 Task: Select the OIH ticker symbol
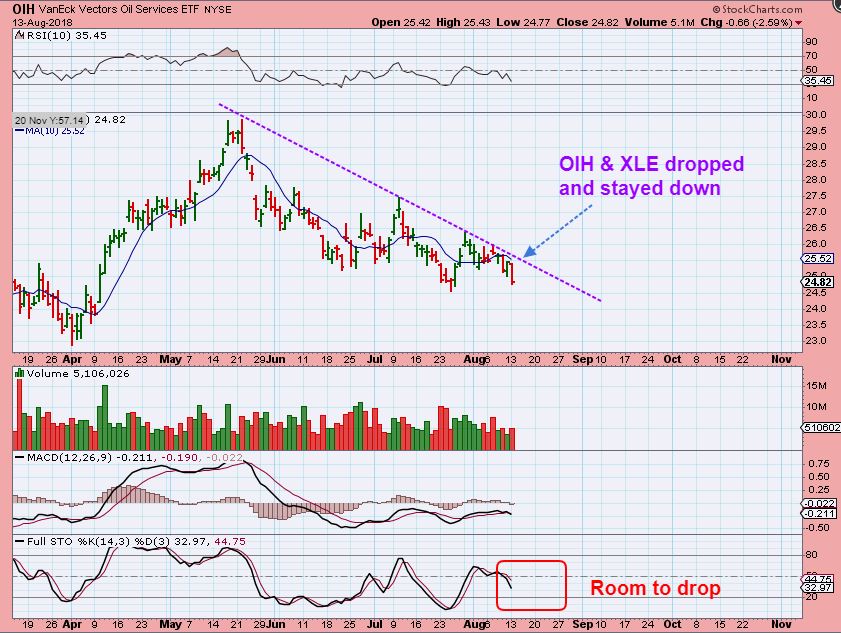pos(24,9)
